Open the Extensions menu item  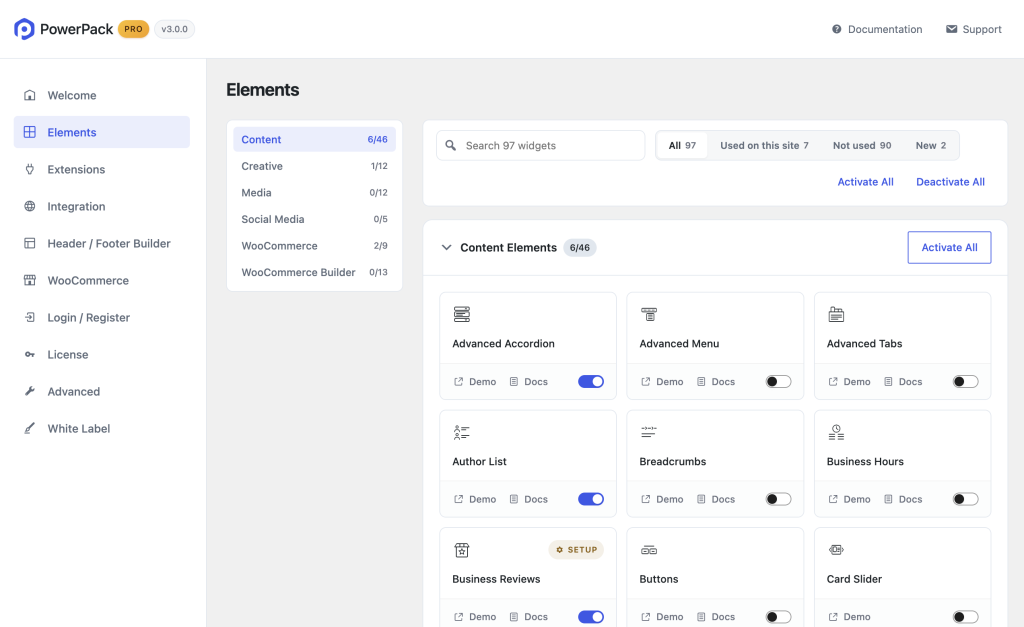pyautogui.click(x=102, y=169)
